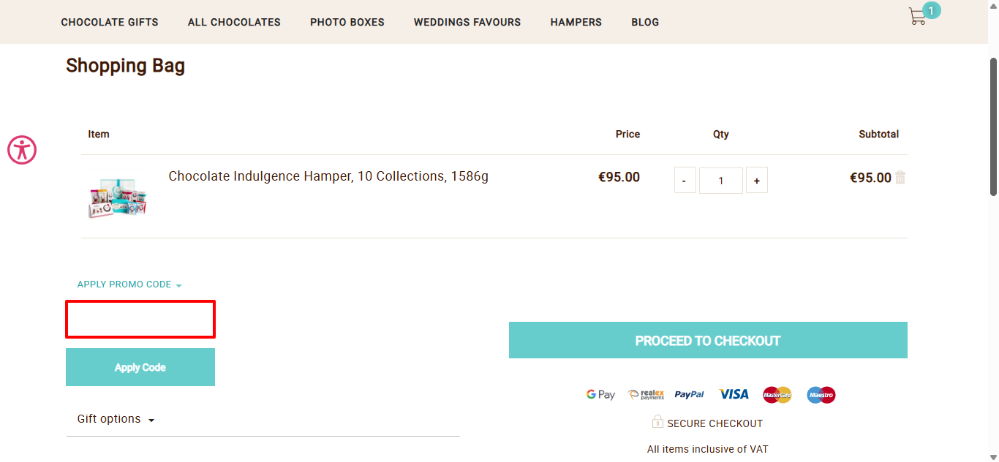Open the hamper product thumbnail

click(x=118, y=197)
